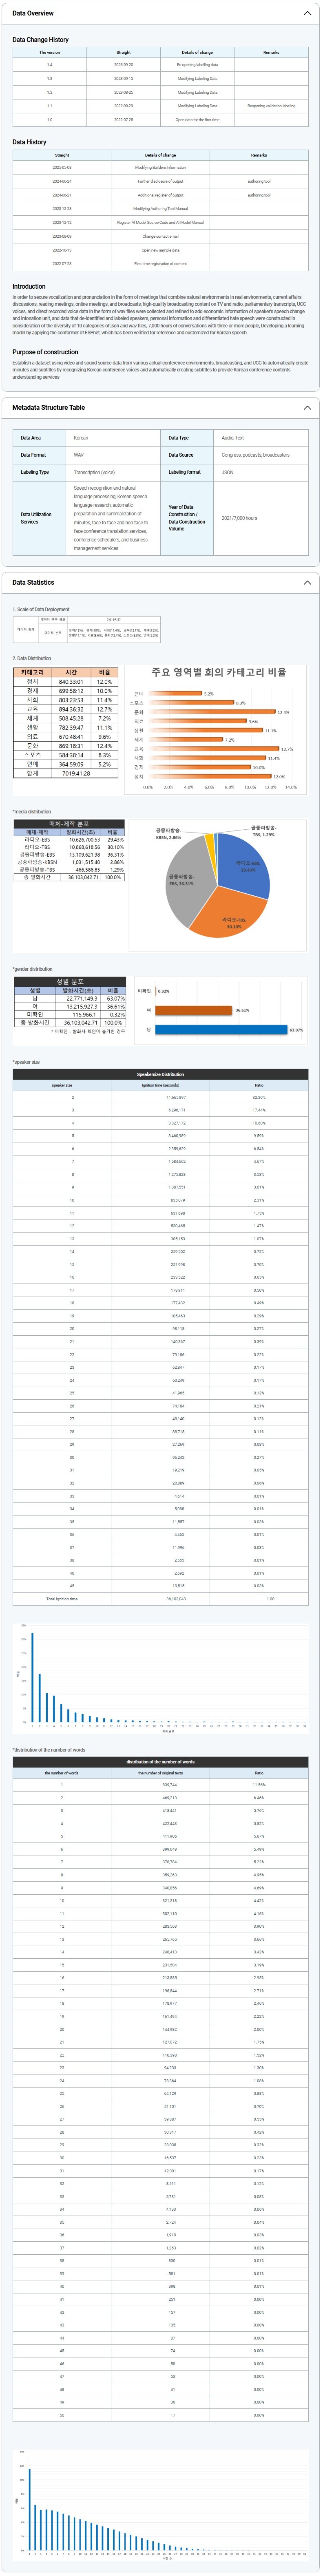Click the 'distribution of the number of words' table header

(160, 1761)
